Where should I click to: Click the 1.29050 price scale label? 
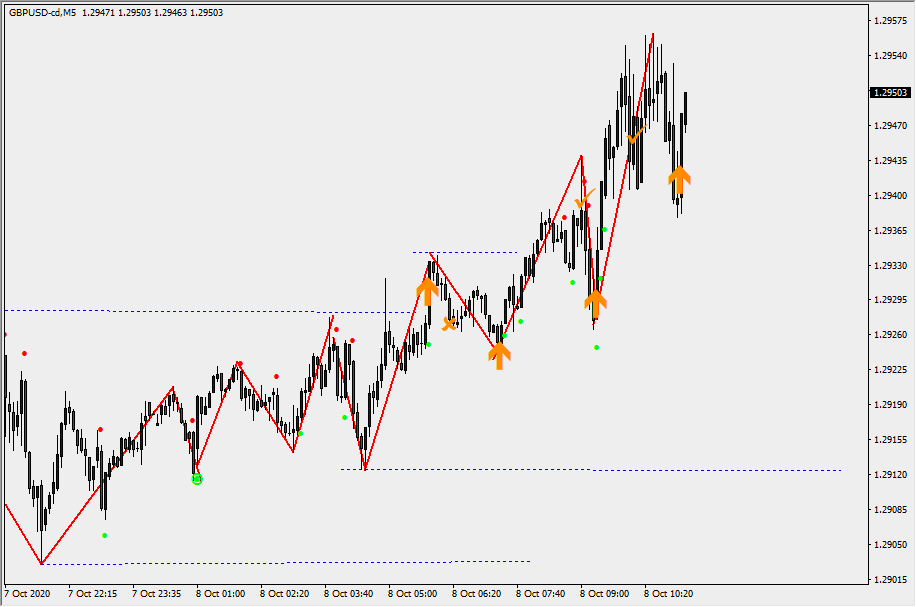889,545
